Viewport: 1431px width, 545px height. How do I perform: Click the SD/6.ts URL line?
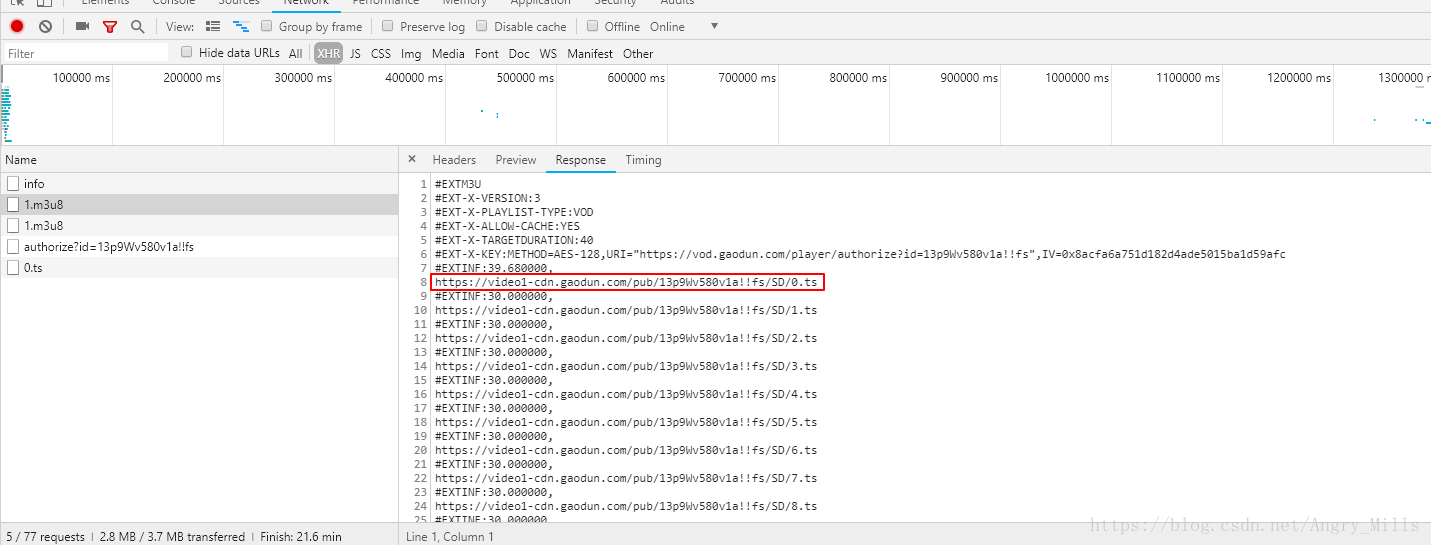coord(626,451)
